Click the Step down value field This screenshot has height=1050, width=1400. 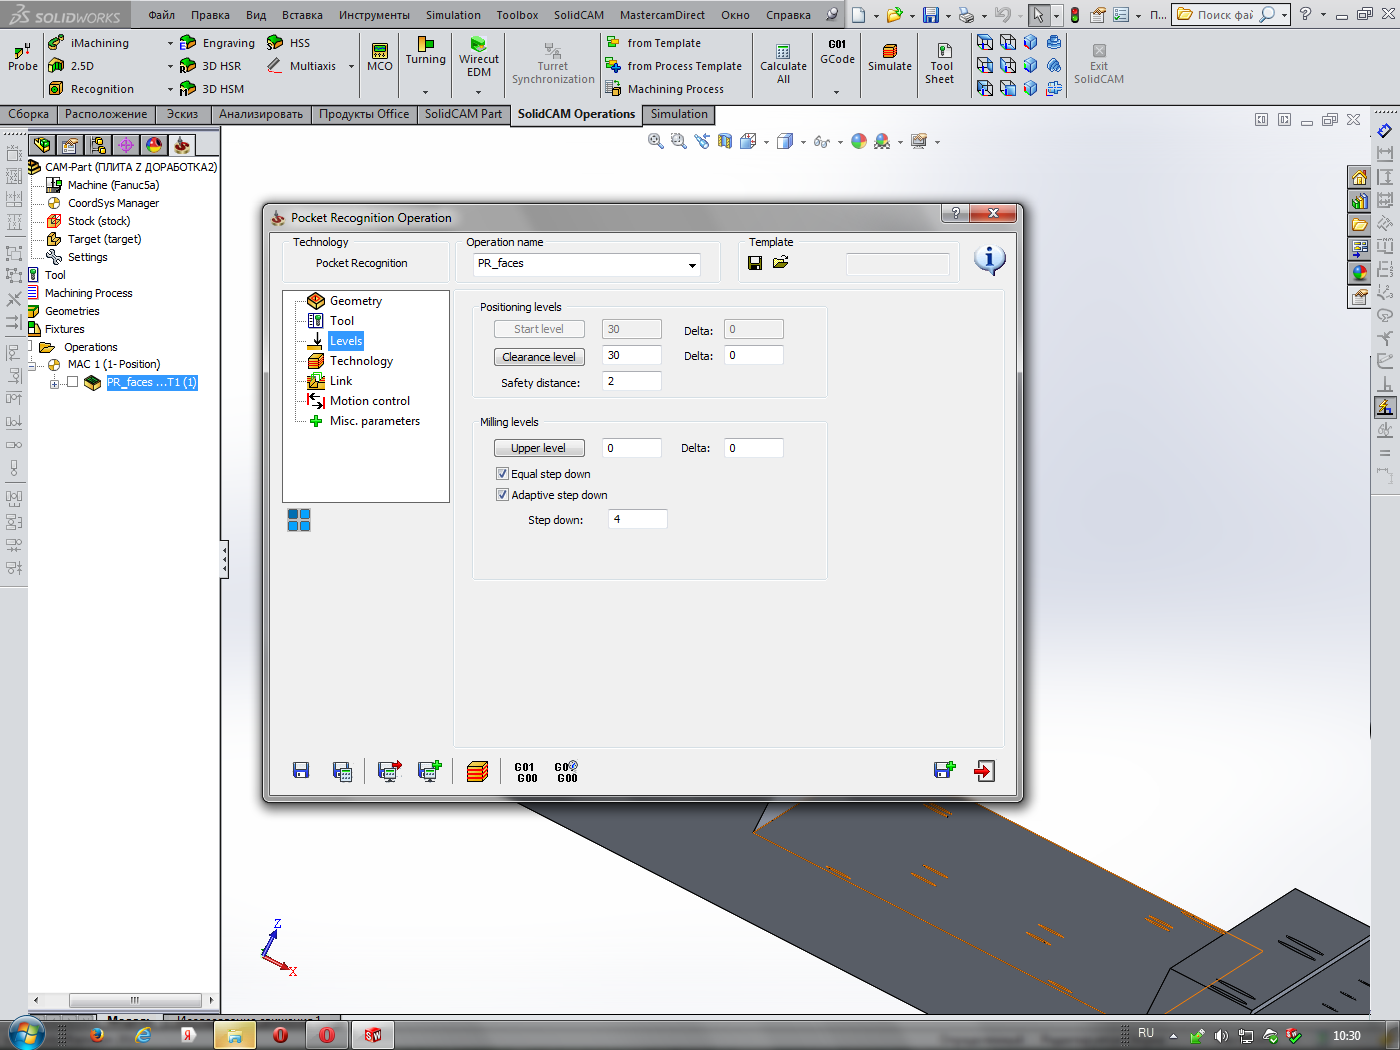[x=638, y=519]
